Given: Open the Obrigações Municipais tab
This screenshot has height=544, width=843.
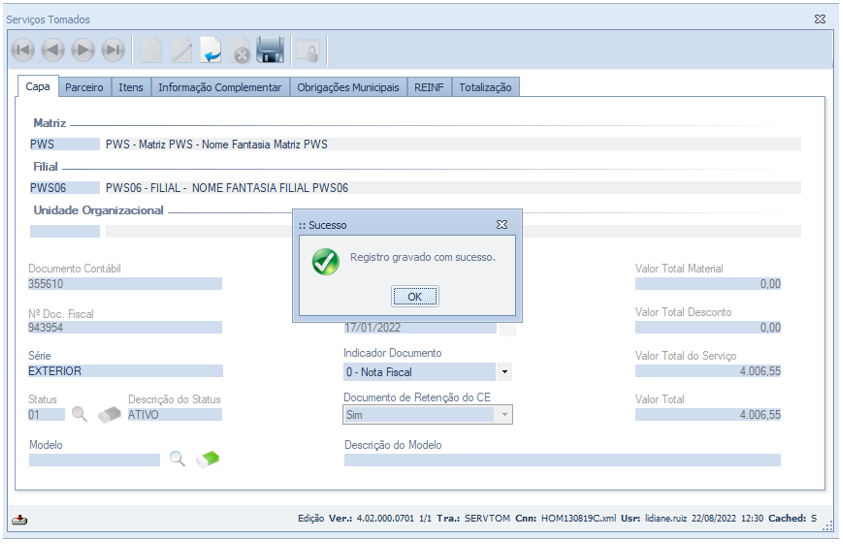Looking at the screenshot, I should [348, 88].
